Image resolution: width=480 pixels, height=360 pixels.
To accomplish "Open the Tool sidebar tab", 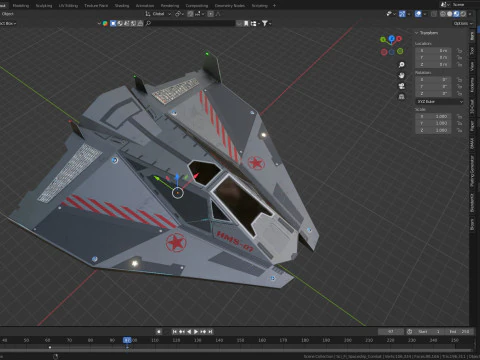I will pyautogui.click(x=472, y=51).
